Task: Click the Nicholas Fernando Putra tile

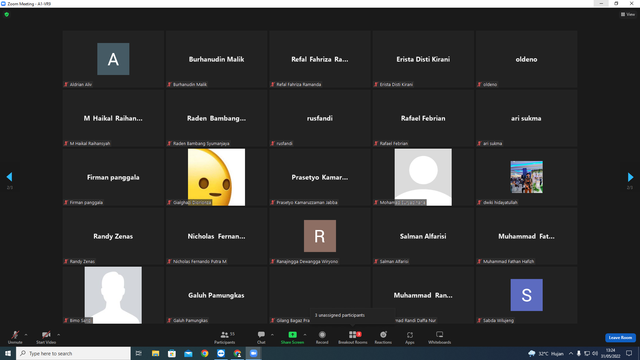Action: [216, 236]
